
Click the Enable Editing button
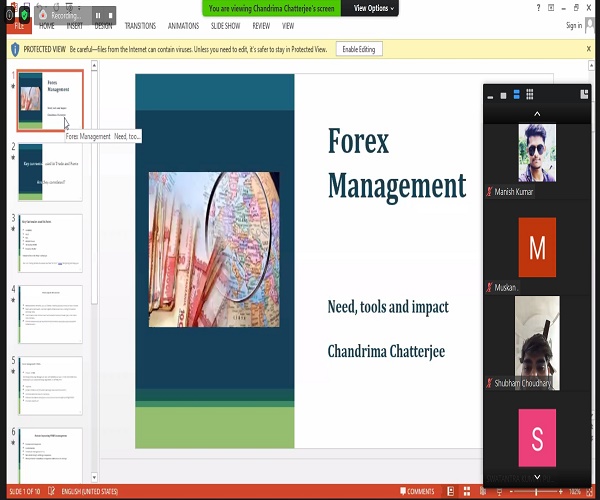[359, 49]
